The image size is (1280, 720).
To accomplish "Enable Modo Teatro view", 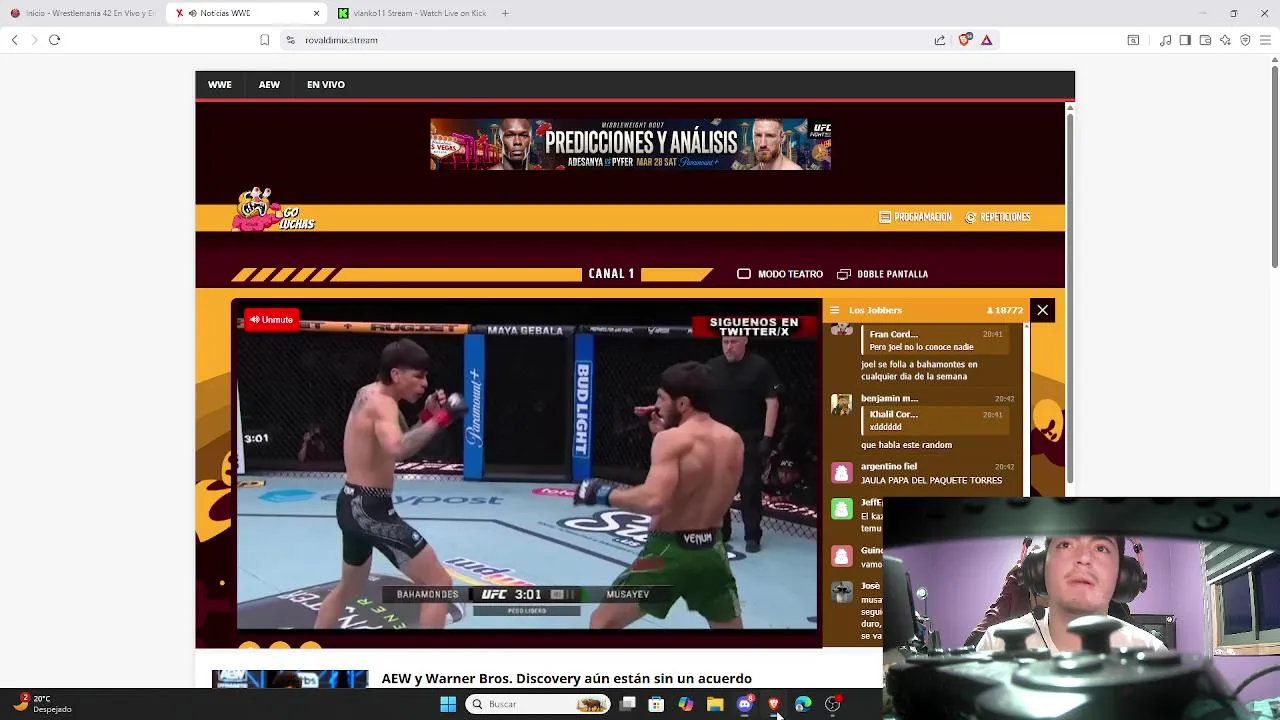I will (780, 274).
